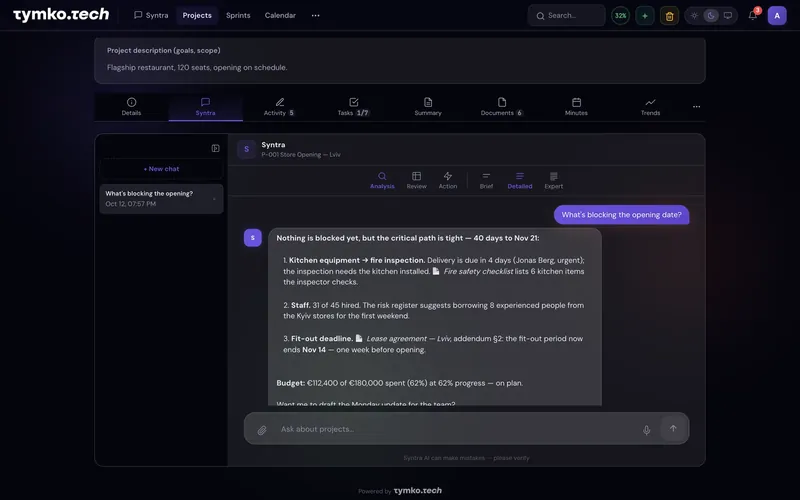Switch to the Details tab
The height and width of the screenshot is (500, 800).
coord(131,107)
